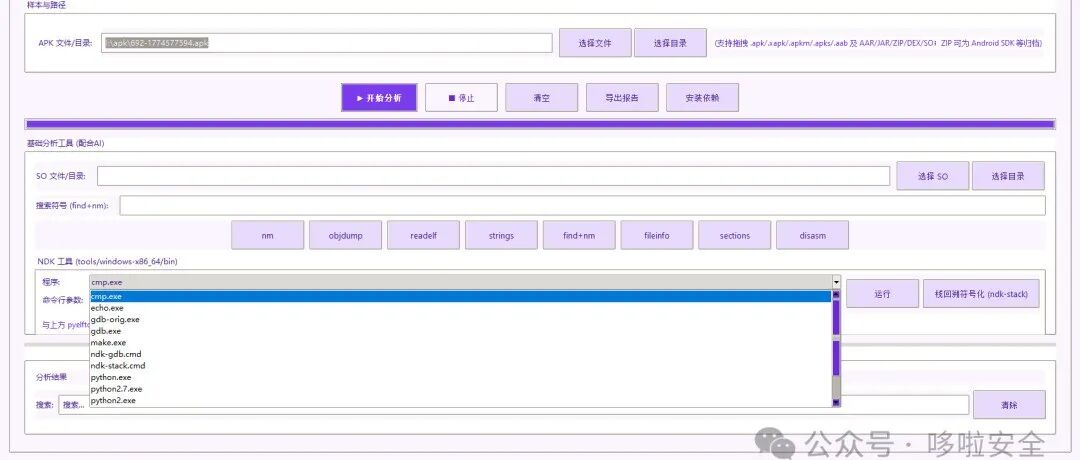Select gdb.exe in the dropdown list

coord(460,331)
